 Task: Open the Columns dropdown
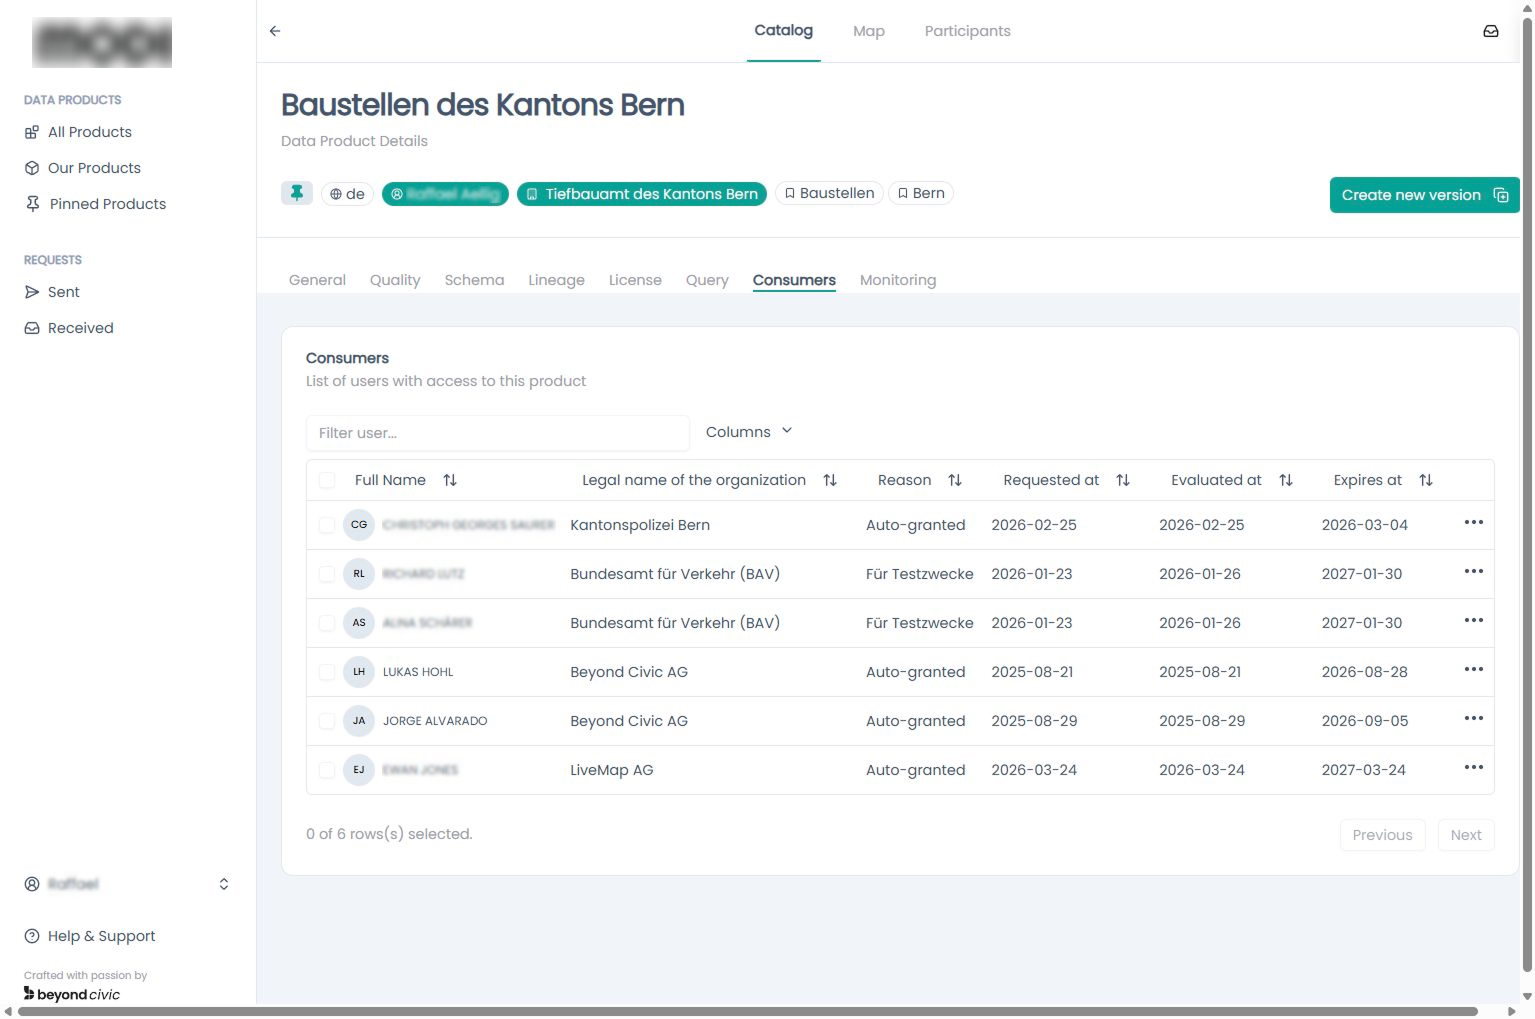749,432
